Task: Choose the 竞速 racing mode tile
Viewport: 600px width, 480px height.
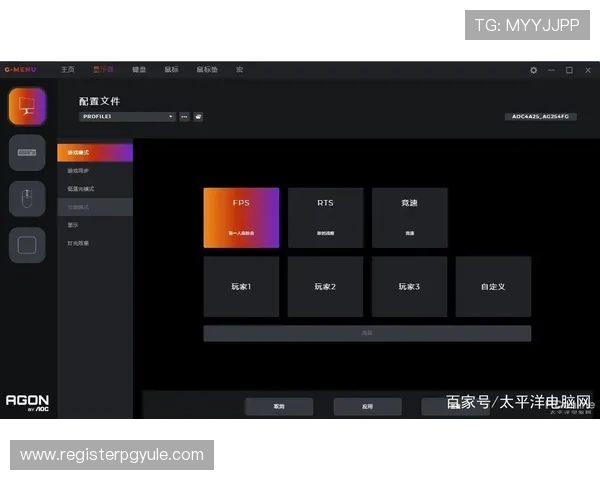Action: 409,218
